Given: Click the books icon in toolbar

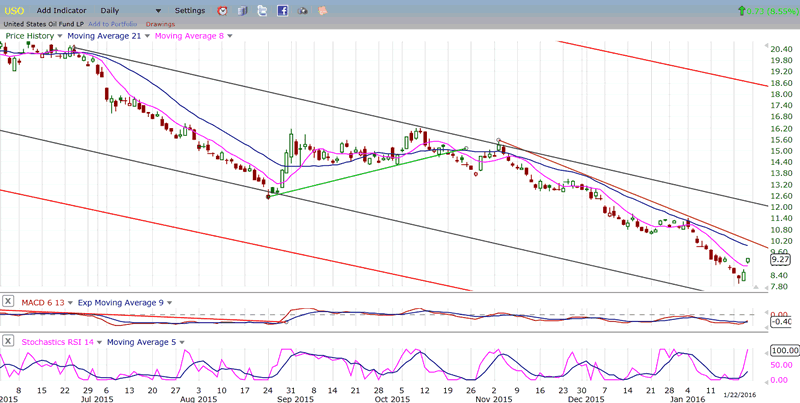Looking at the screenshot, I should [243, 10].
